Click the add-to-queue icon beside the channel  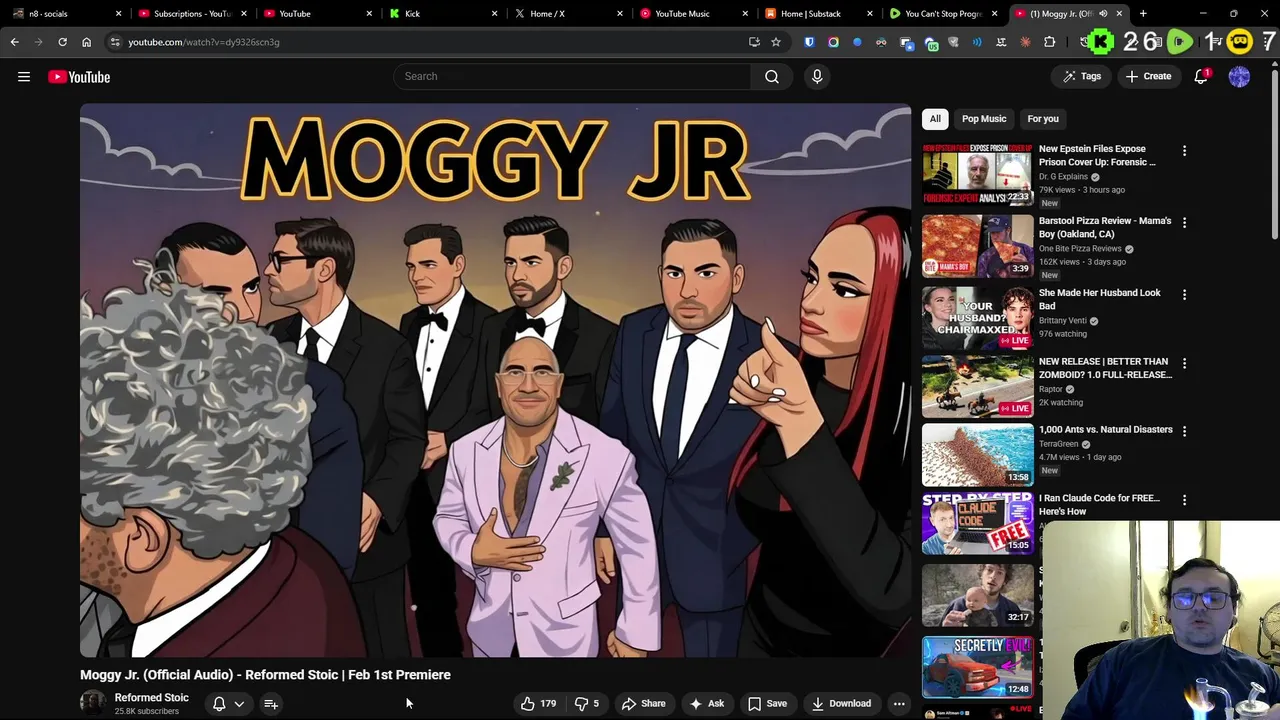(270, 704)
